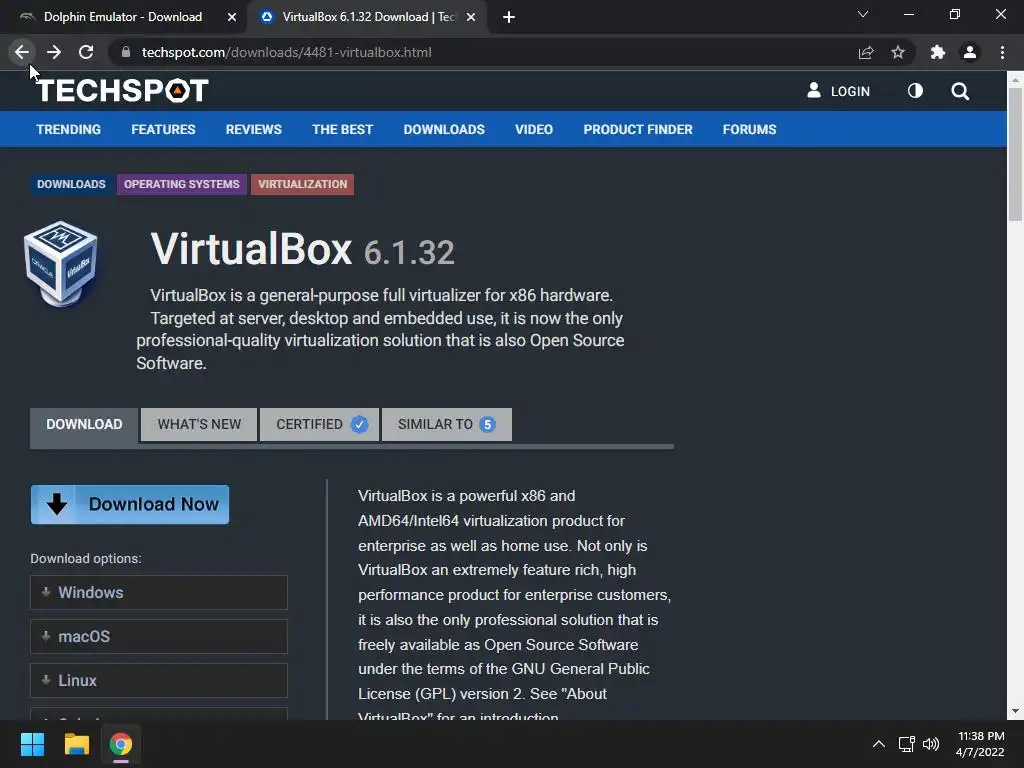
Task: Reload the TechSpot page
Action: click(x=86, y=52)
